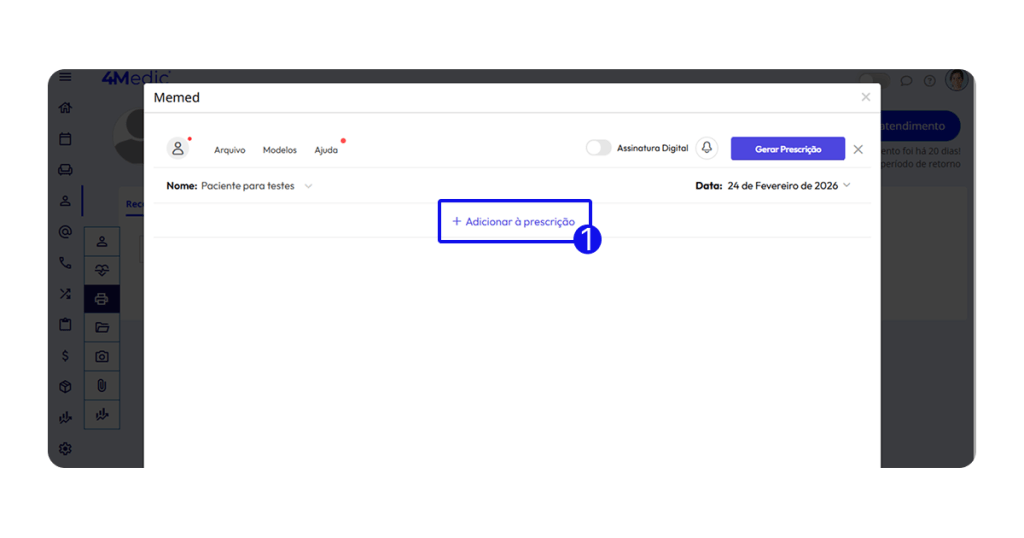Click the paperclip attachments icon
1024x538 pixels.
coord(102,385)
